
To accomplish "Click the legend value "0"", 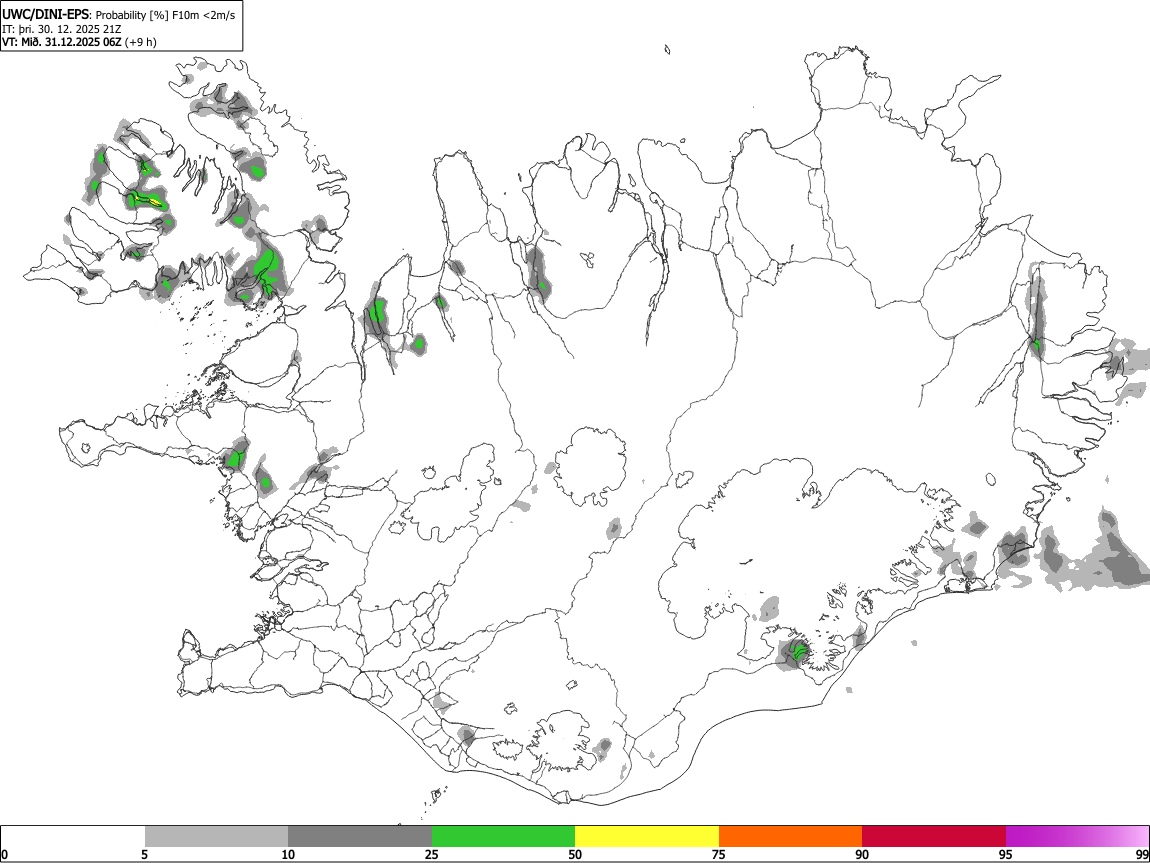I will pyautogui.click(x=4, y=854).
